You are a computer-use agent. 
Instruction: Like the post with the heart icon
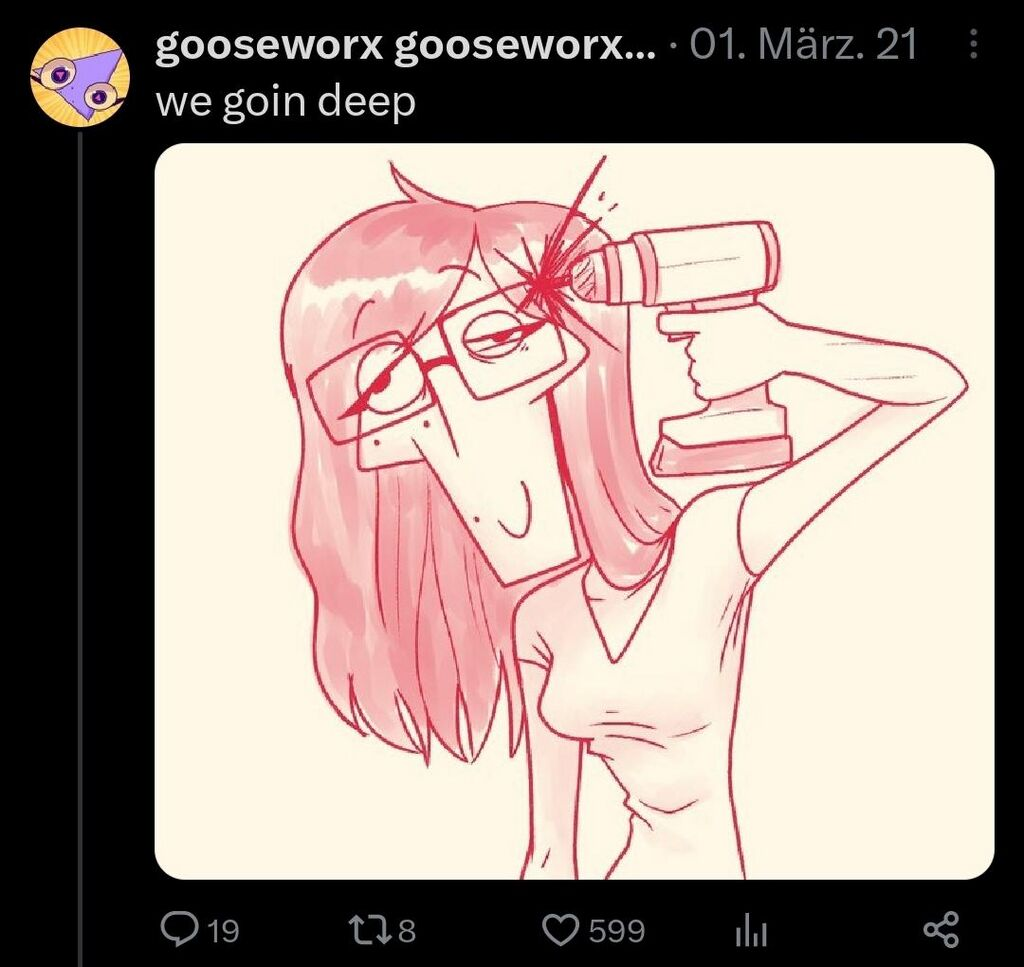pos(562,929)
